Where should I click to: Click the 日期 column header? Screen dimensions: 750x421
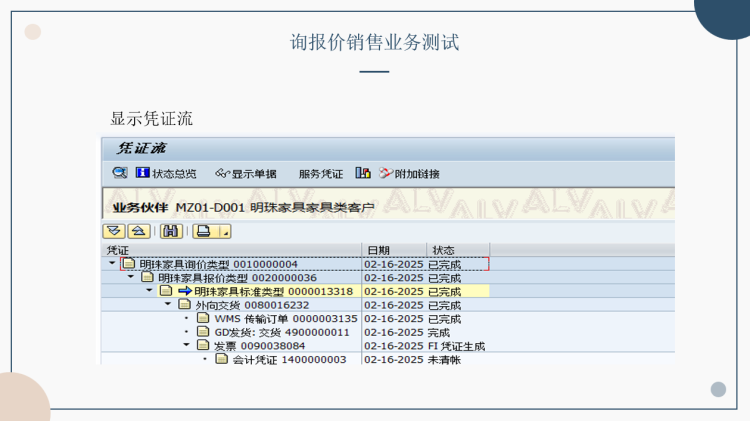point(394,250)
